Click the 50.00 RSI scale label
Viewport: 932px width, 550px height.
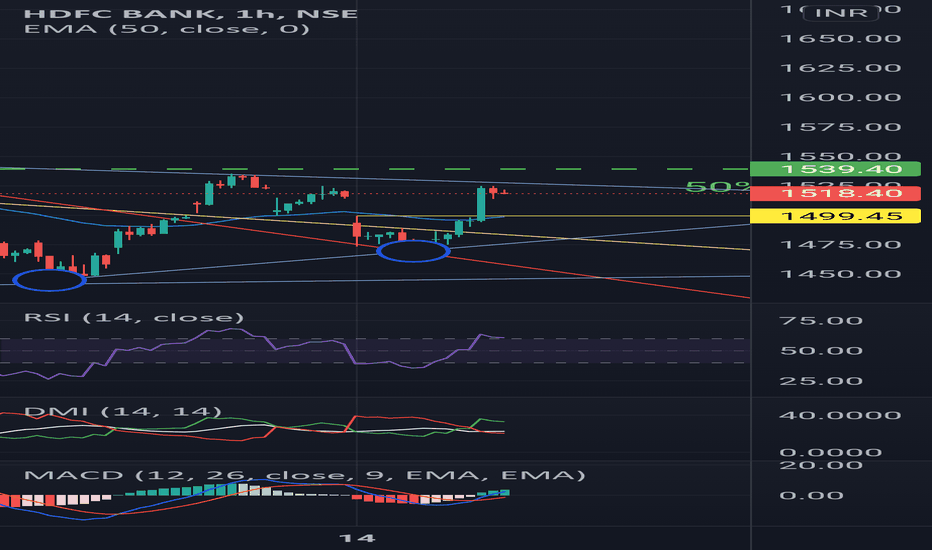[x=821, y=351]
